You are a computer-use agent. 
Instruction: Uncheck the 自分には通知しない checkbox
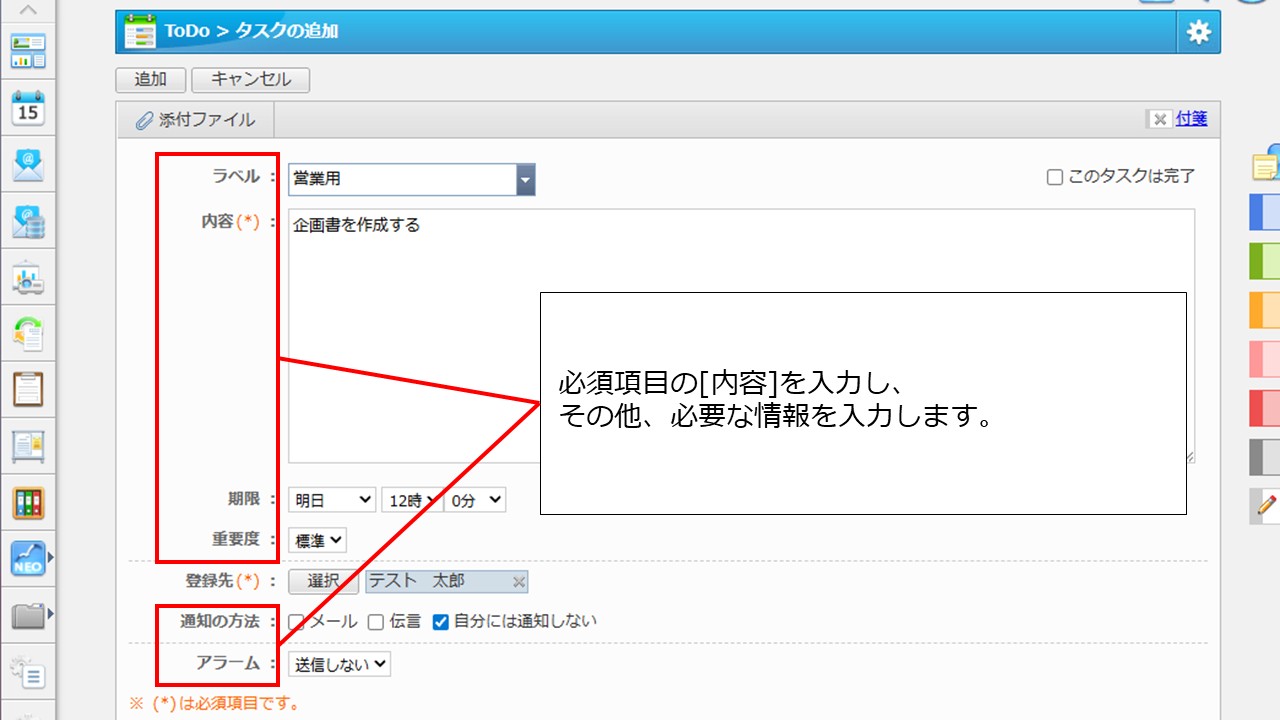[x=441, y=622]
